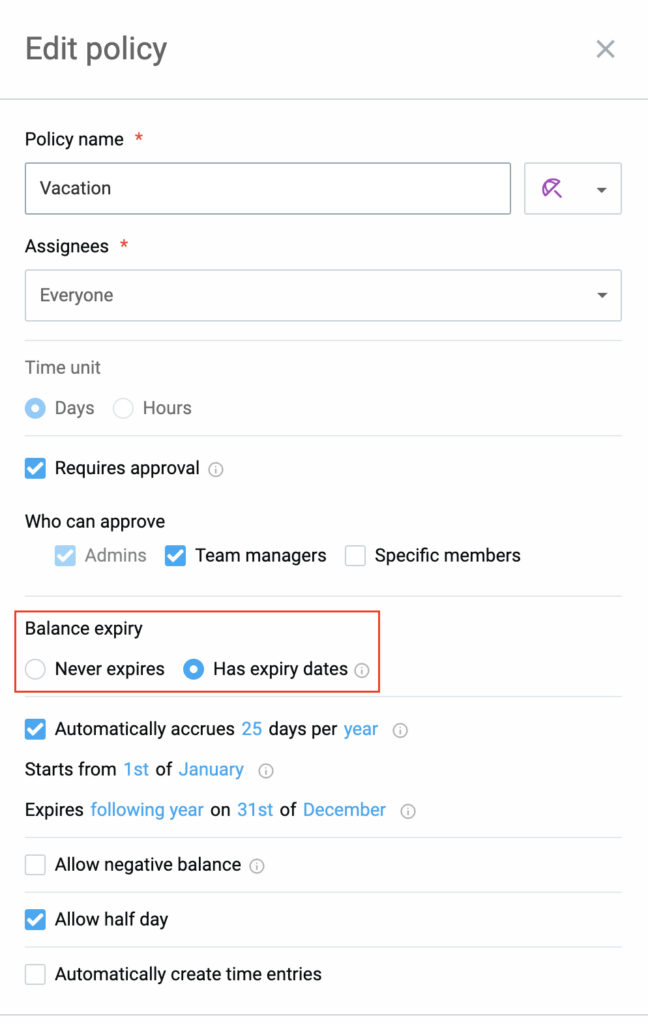Screen dimensions: 648x1024
Task: Click the January month link
Action: click(211, 770)
